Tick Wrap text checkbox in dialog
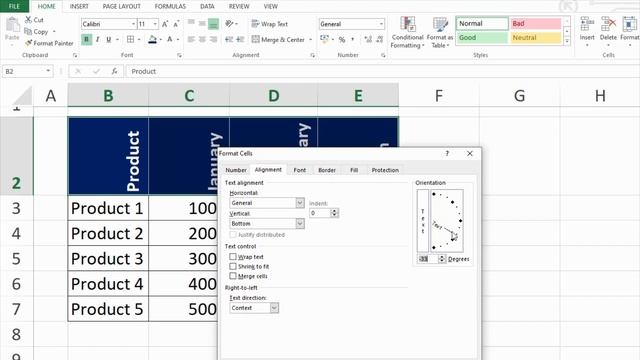 click(233, 257)
